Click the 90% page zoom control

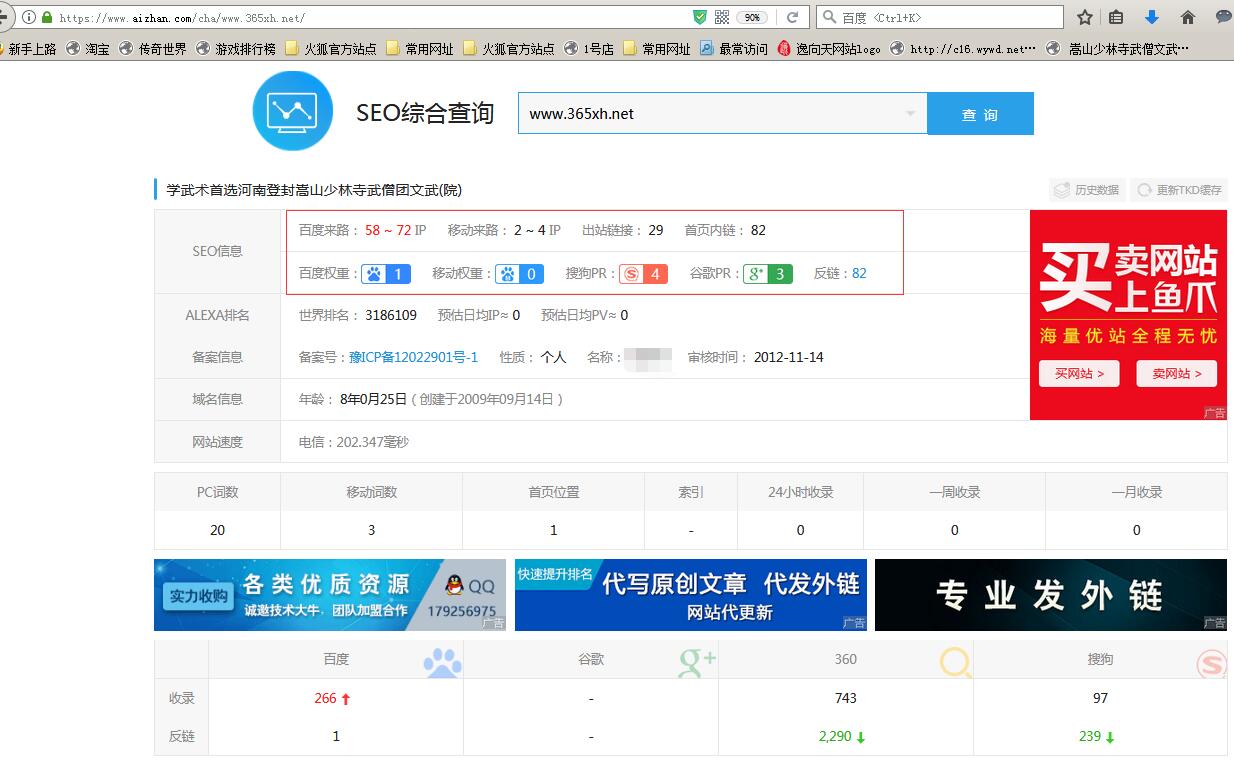pyautogui.click(x=751, y=16)
